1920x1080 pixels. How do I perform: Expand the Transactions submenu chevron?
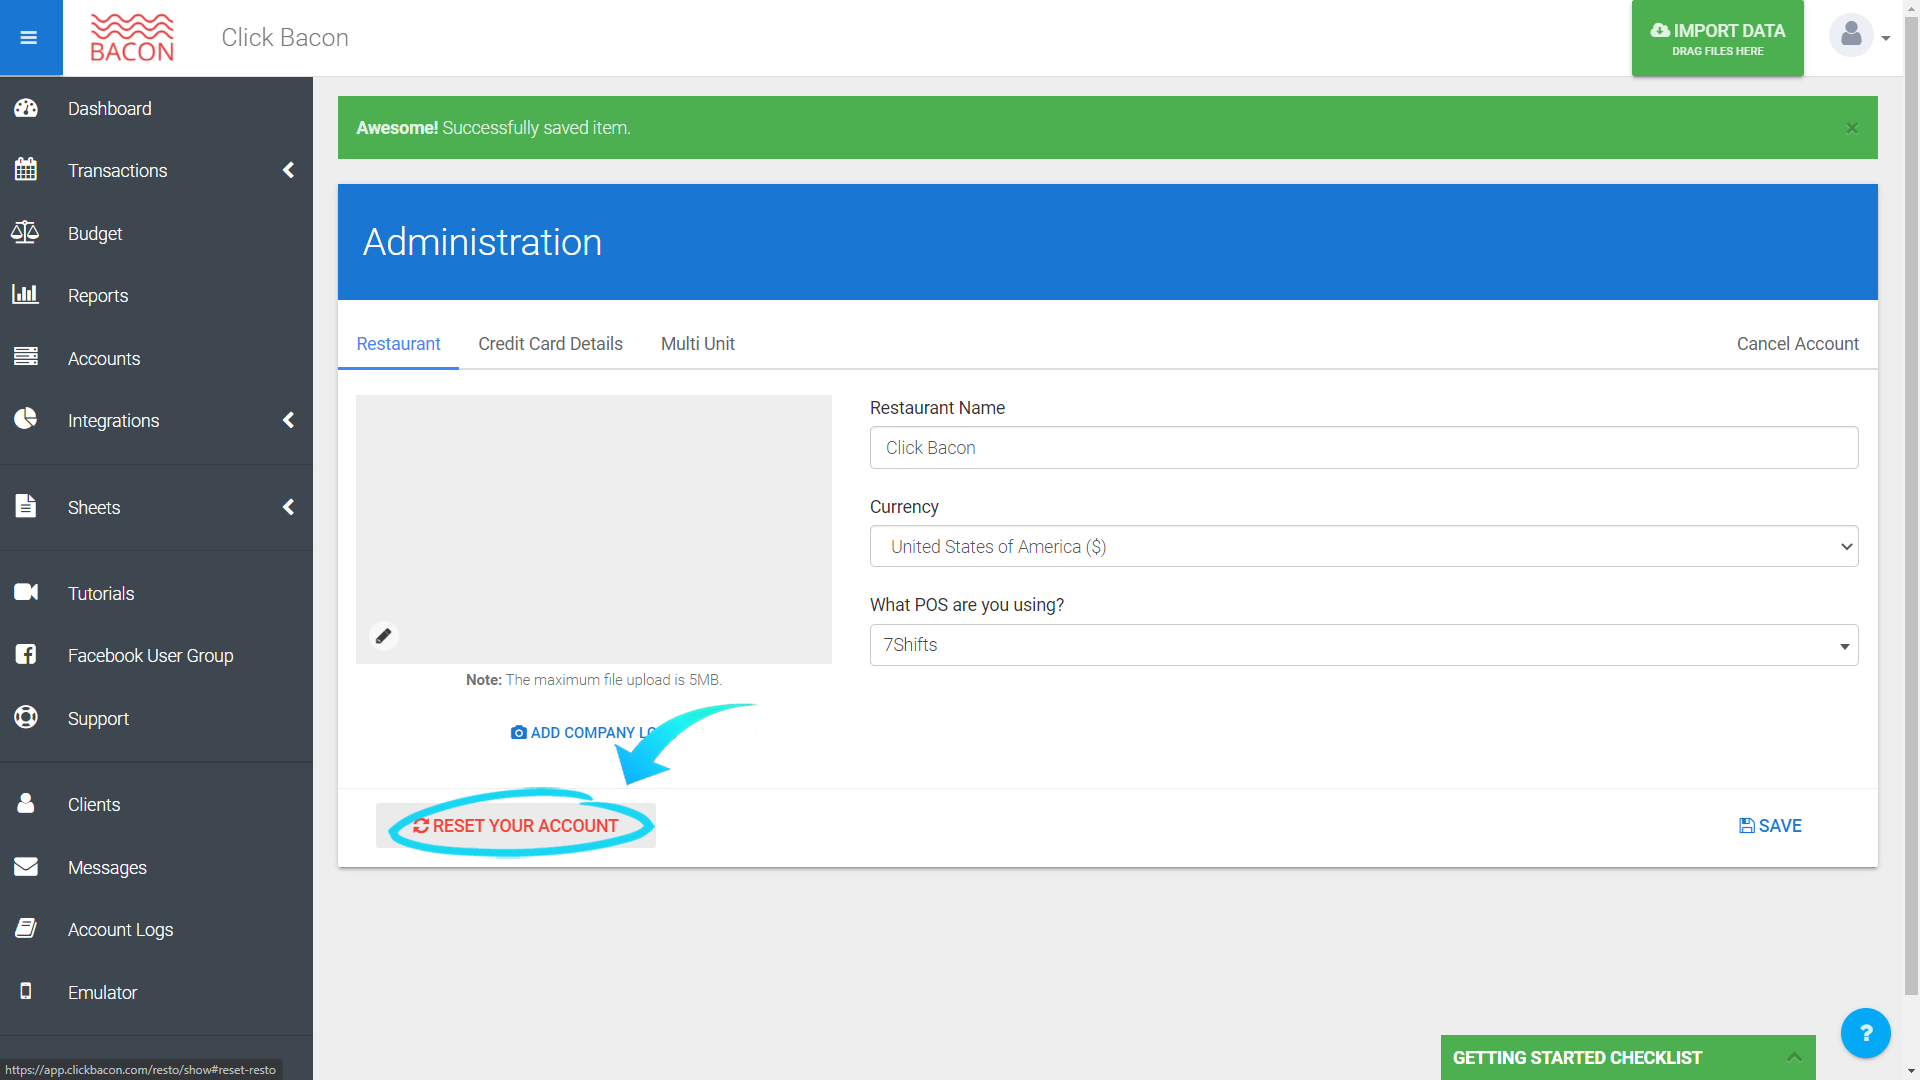coord(288,170)
